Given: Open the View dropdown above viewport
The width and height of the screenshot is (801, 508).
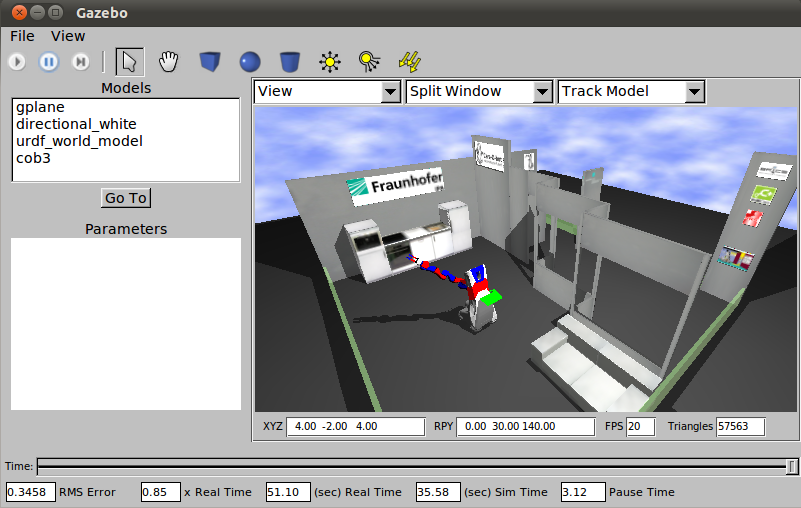Looking at the screenshot, I should (x=327, y=91).
